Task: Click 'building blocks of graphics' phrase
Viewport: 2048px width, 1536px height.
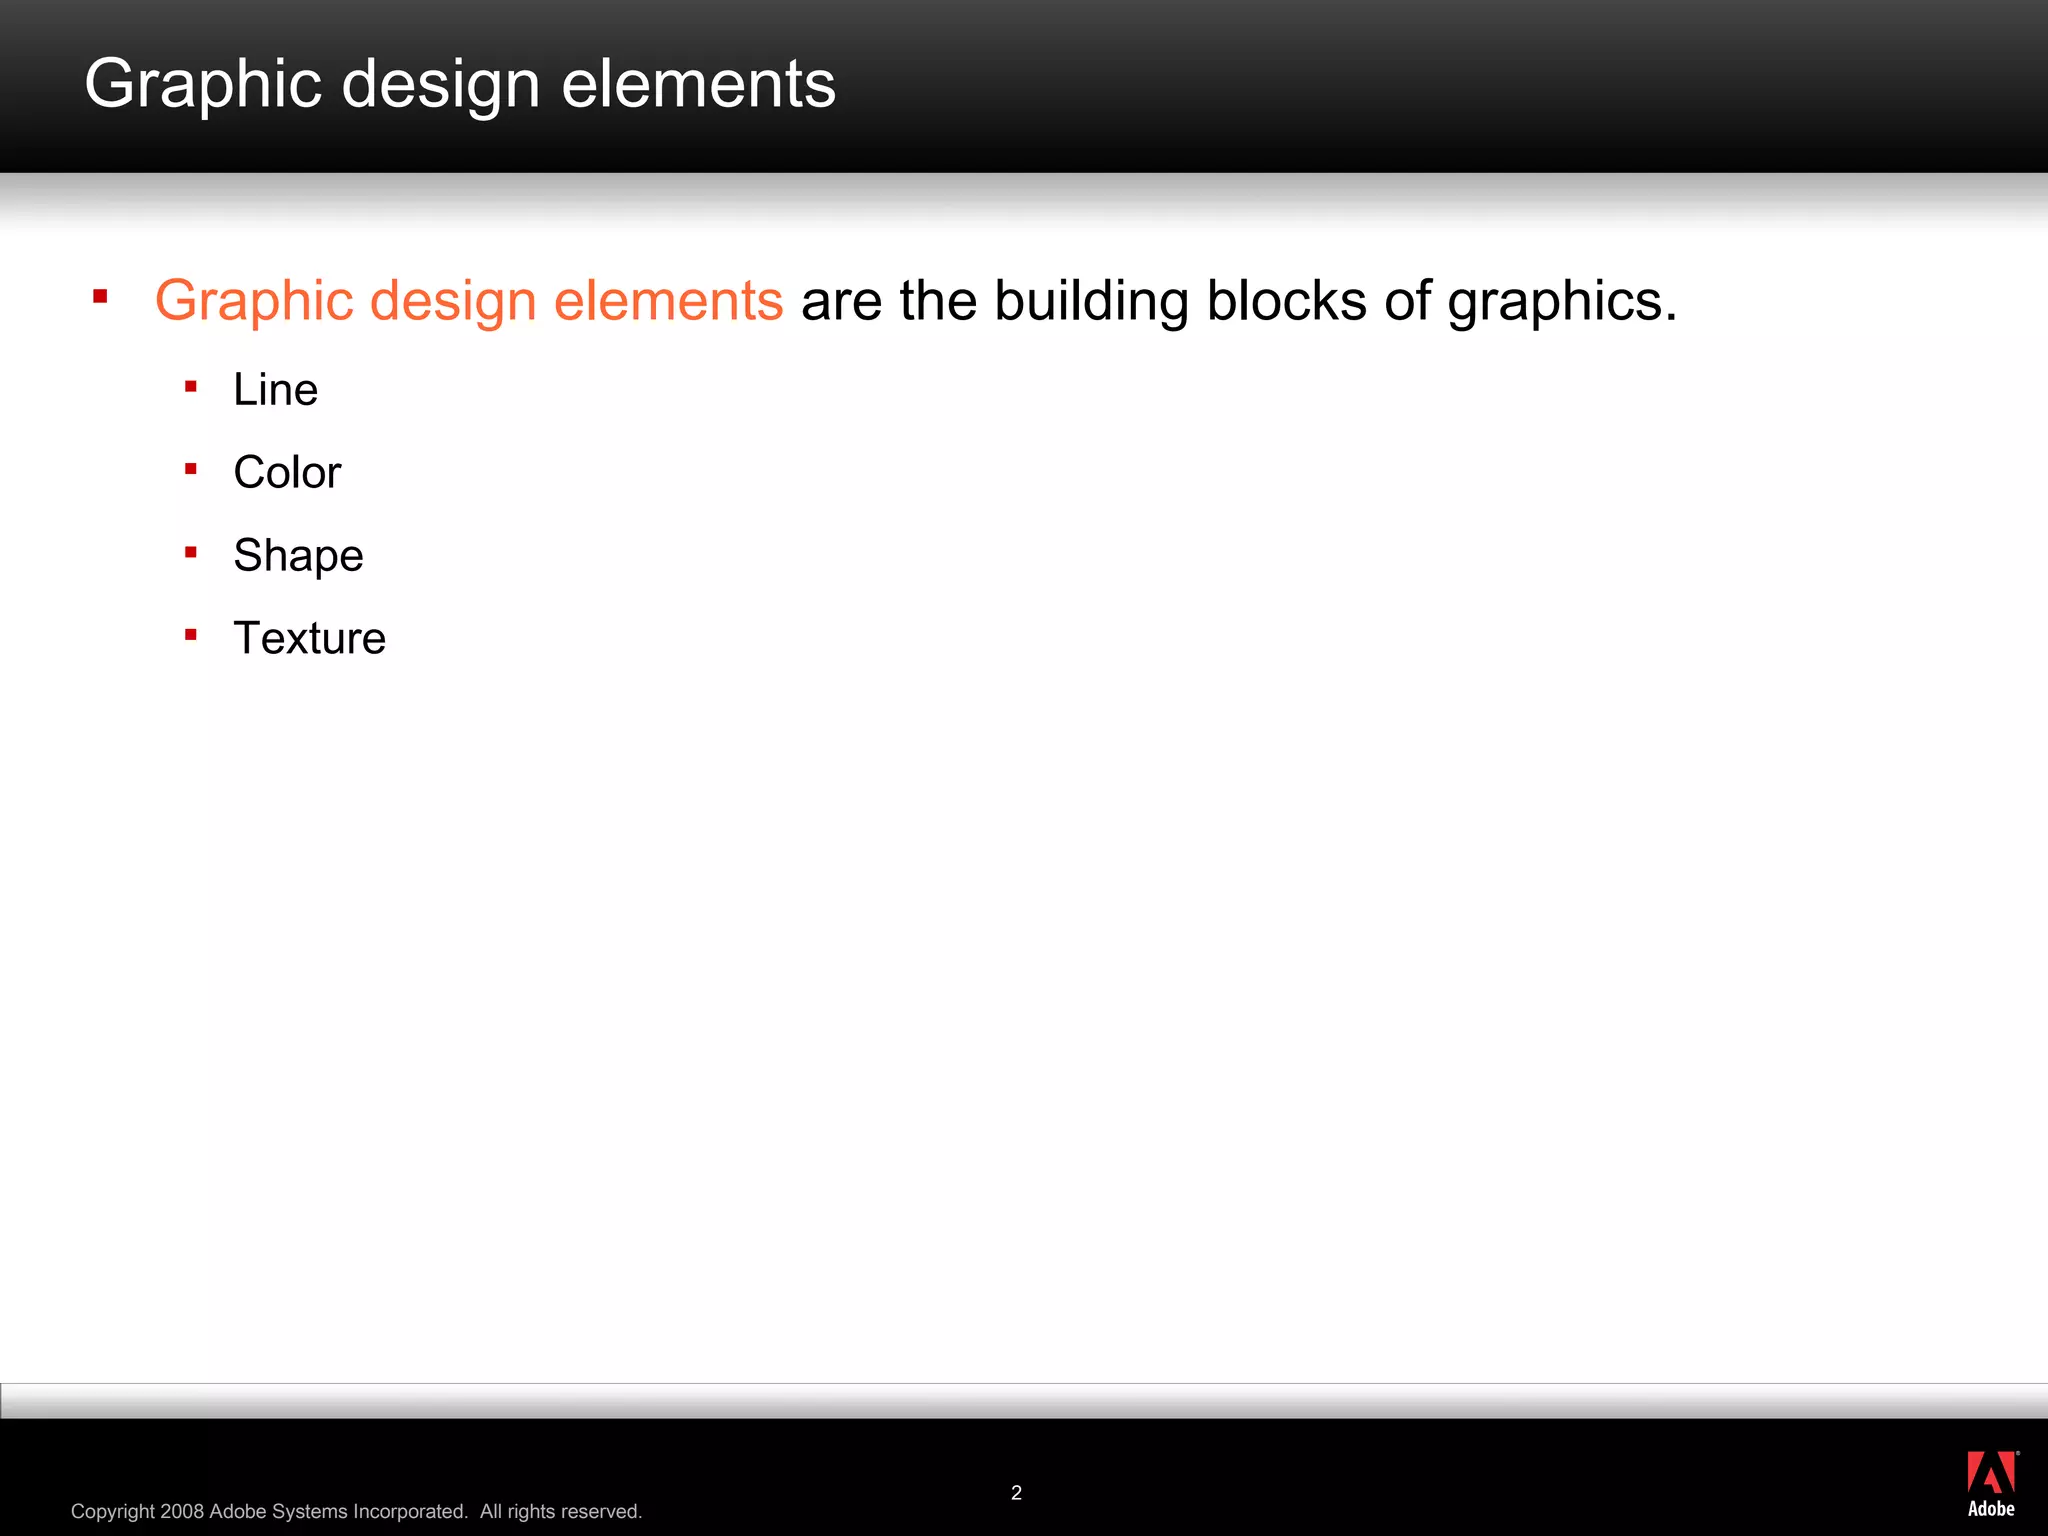Action: pos(1290,300)
